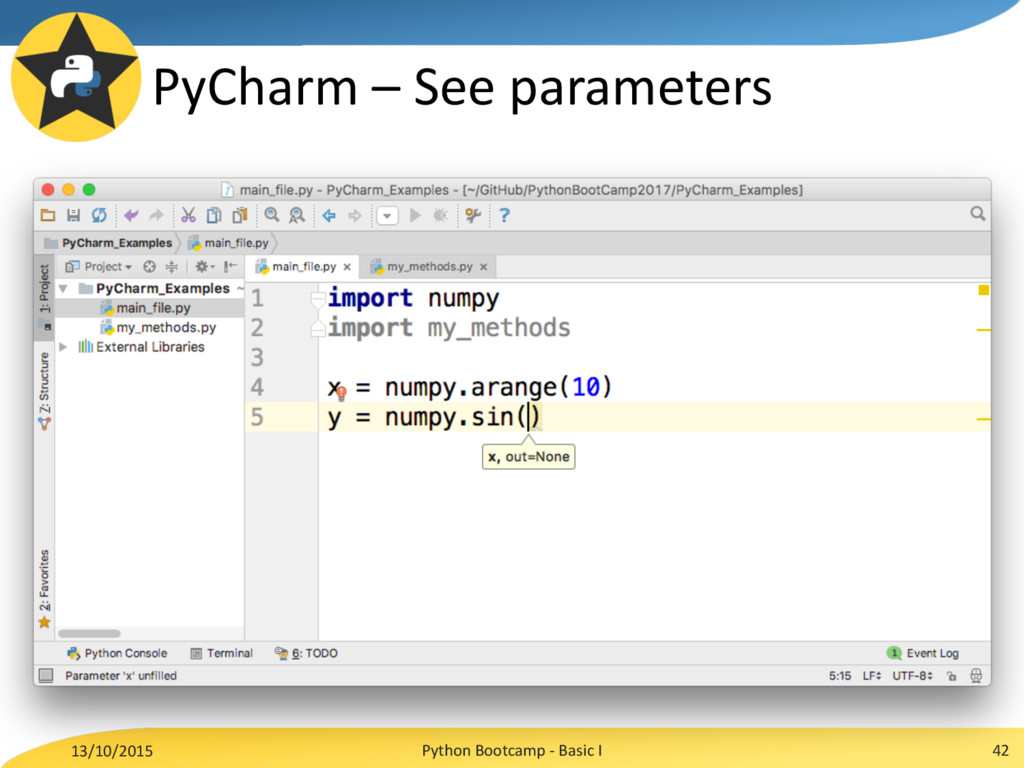Click the grey Redo arrow
This screenshot has width=1024, height=768.
pos(156,215)
